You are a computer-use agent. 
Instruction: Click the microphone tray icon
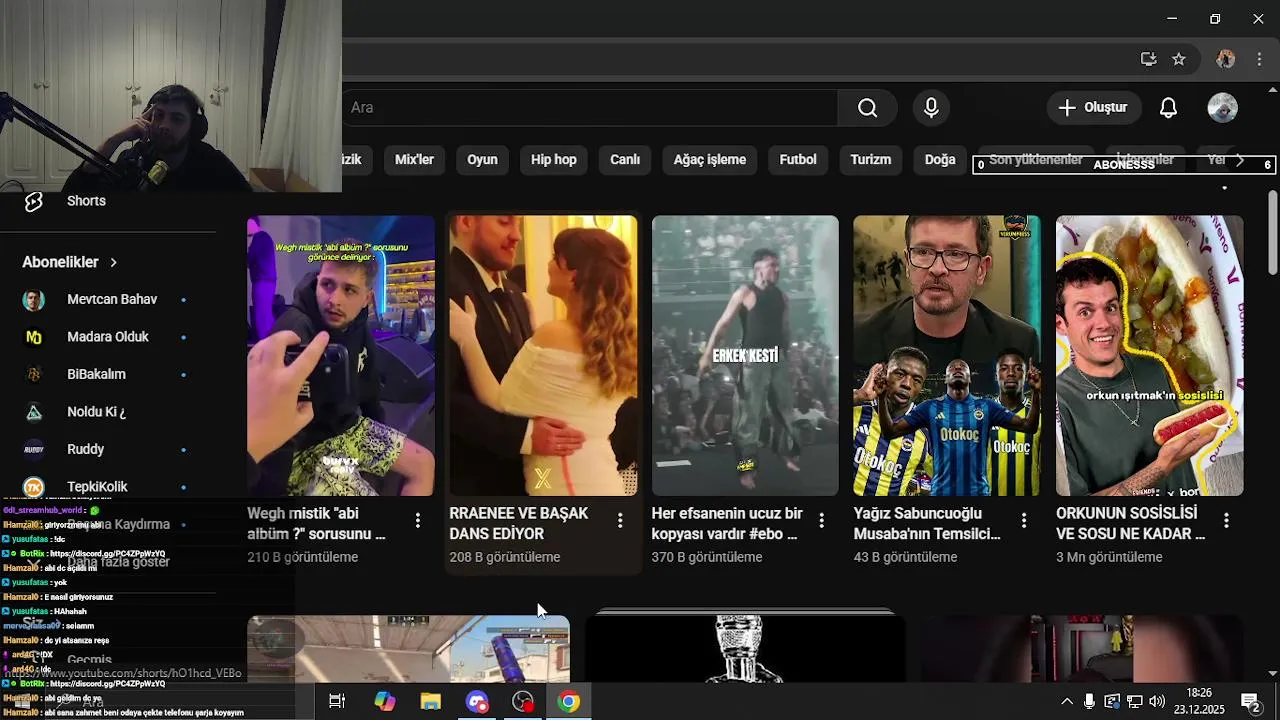point(1089,702)
